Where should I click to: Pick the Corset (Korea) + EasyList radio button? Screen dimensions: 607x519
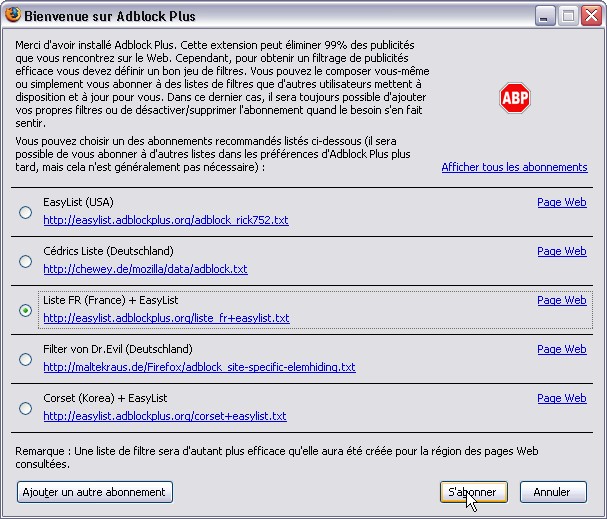pyautogui.click(x=26, y=408)
